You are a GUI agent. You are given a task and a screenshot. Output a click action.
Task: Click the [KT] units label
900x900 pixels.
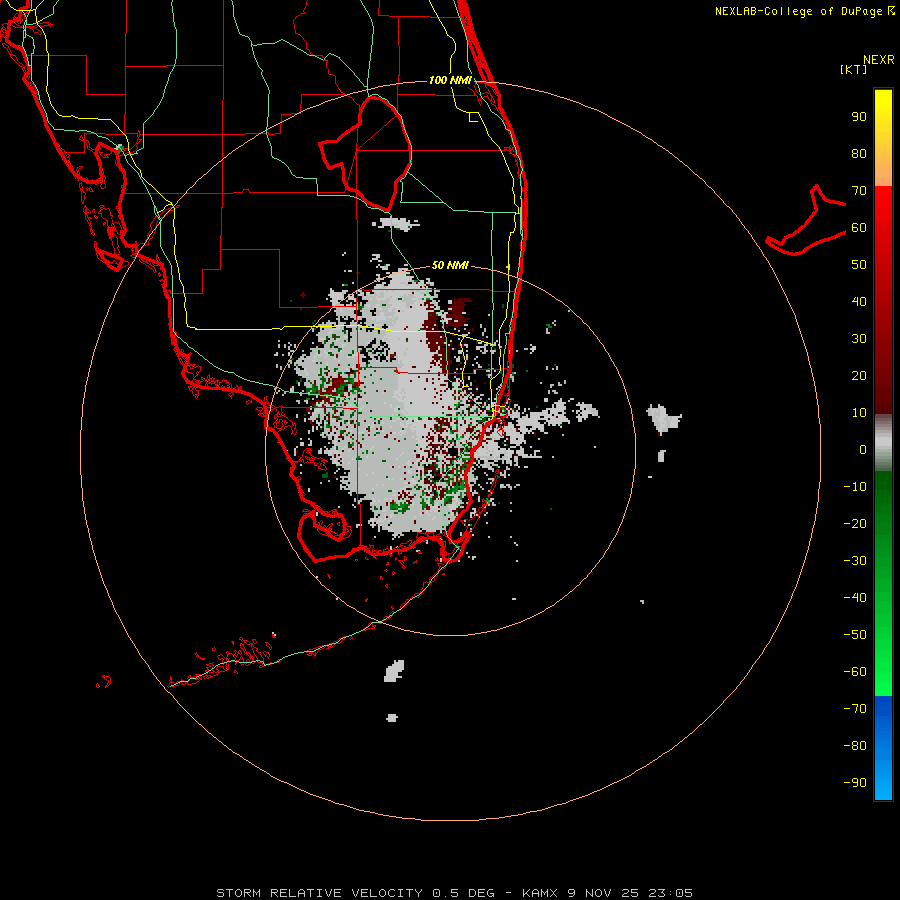point(854,69)
